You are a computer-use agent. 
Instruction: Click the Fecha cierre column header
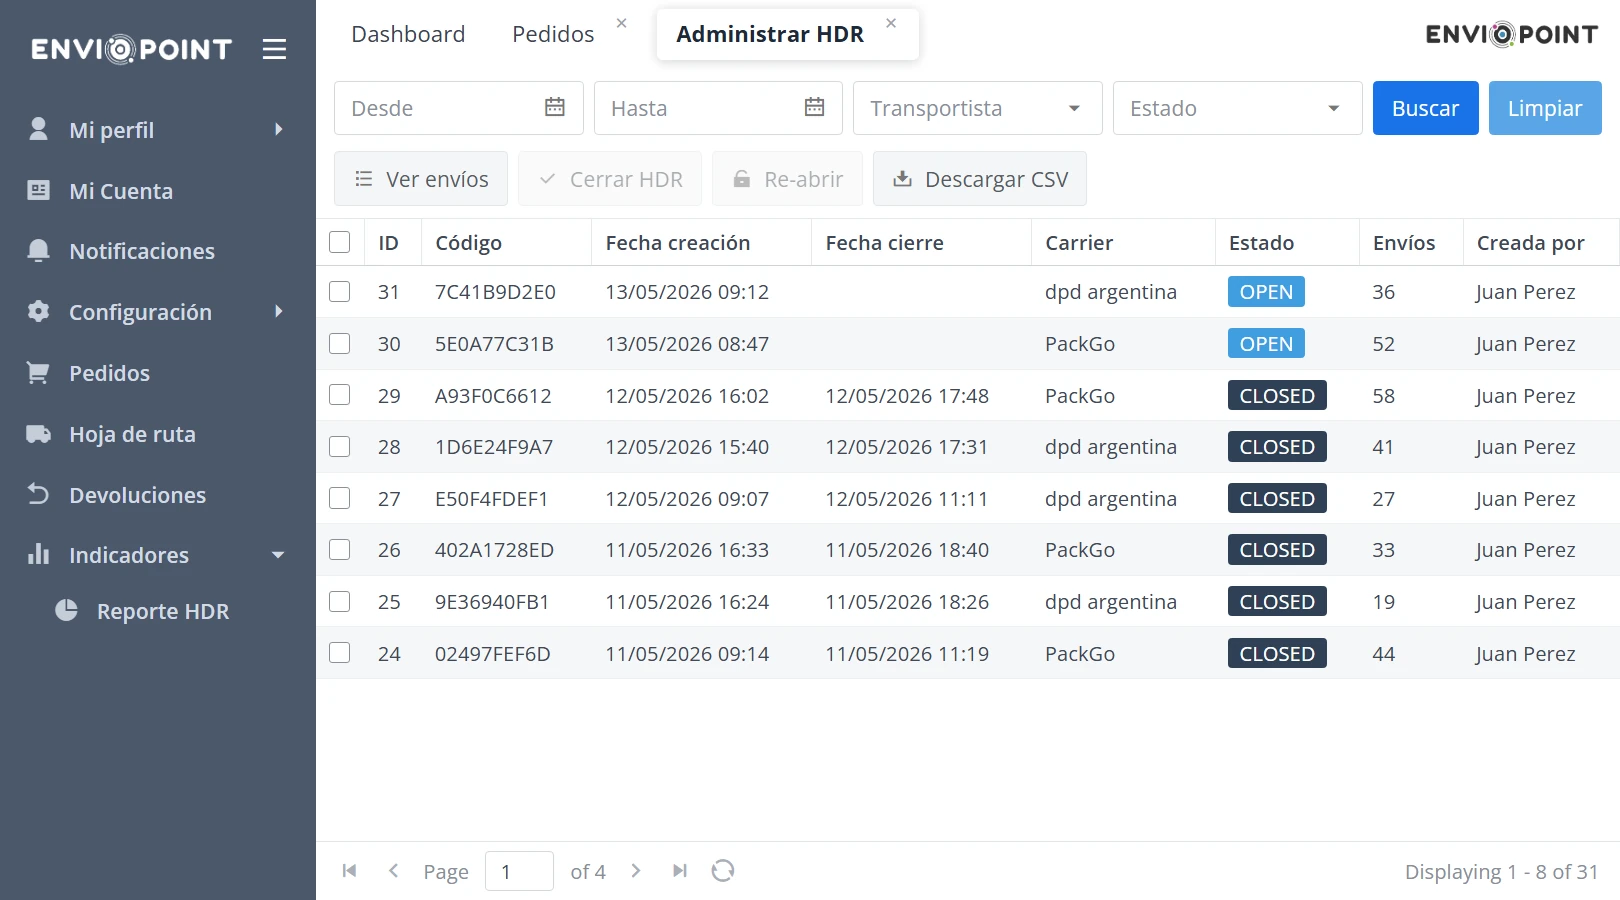[x=921, y=242]
